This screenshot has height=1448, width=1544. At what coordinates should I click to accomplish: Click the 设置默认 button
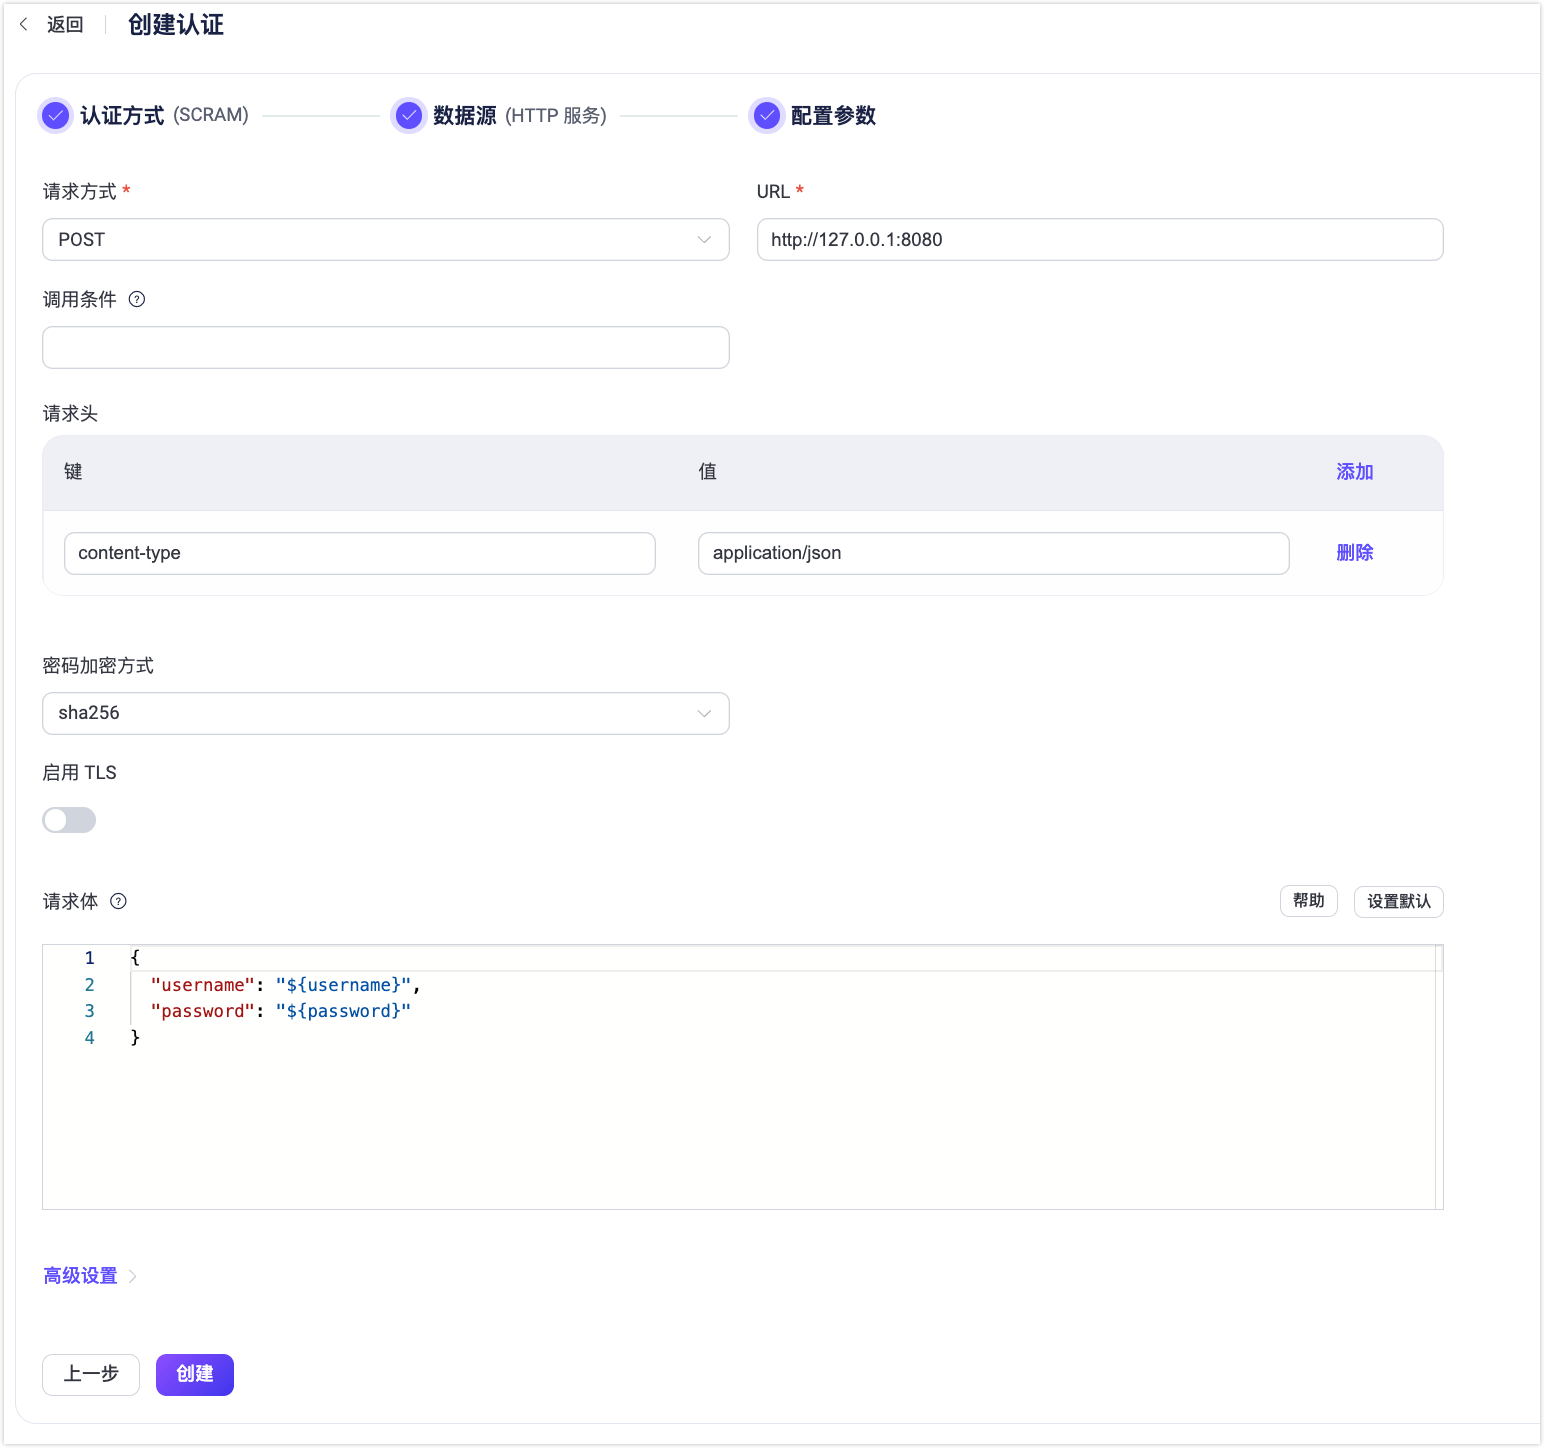[x=1398, y=901]
